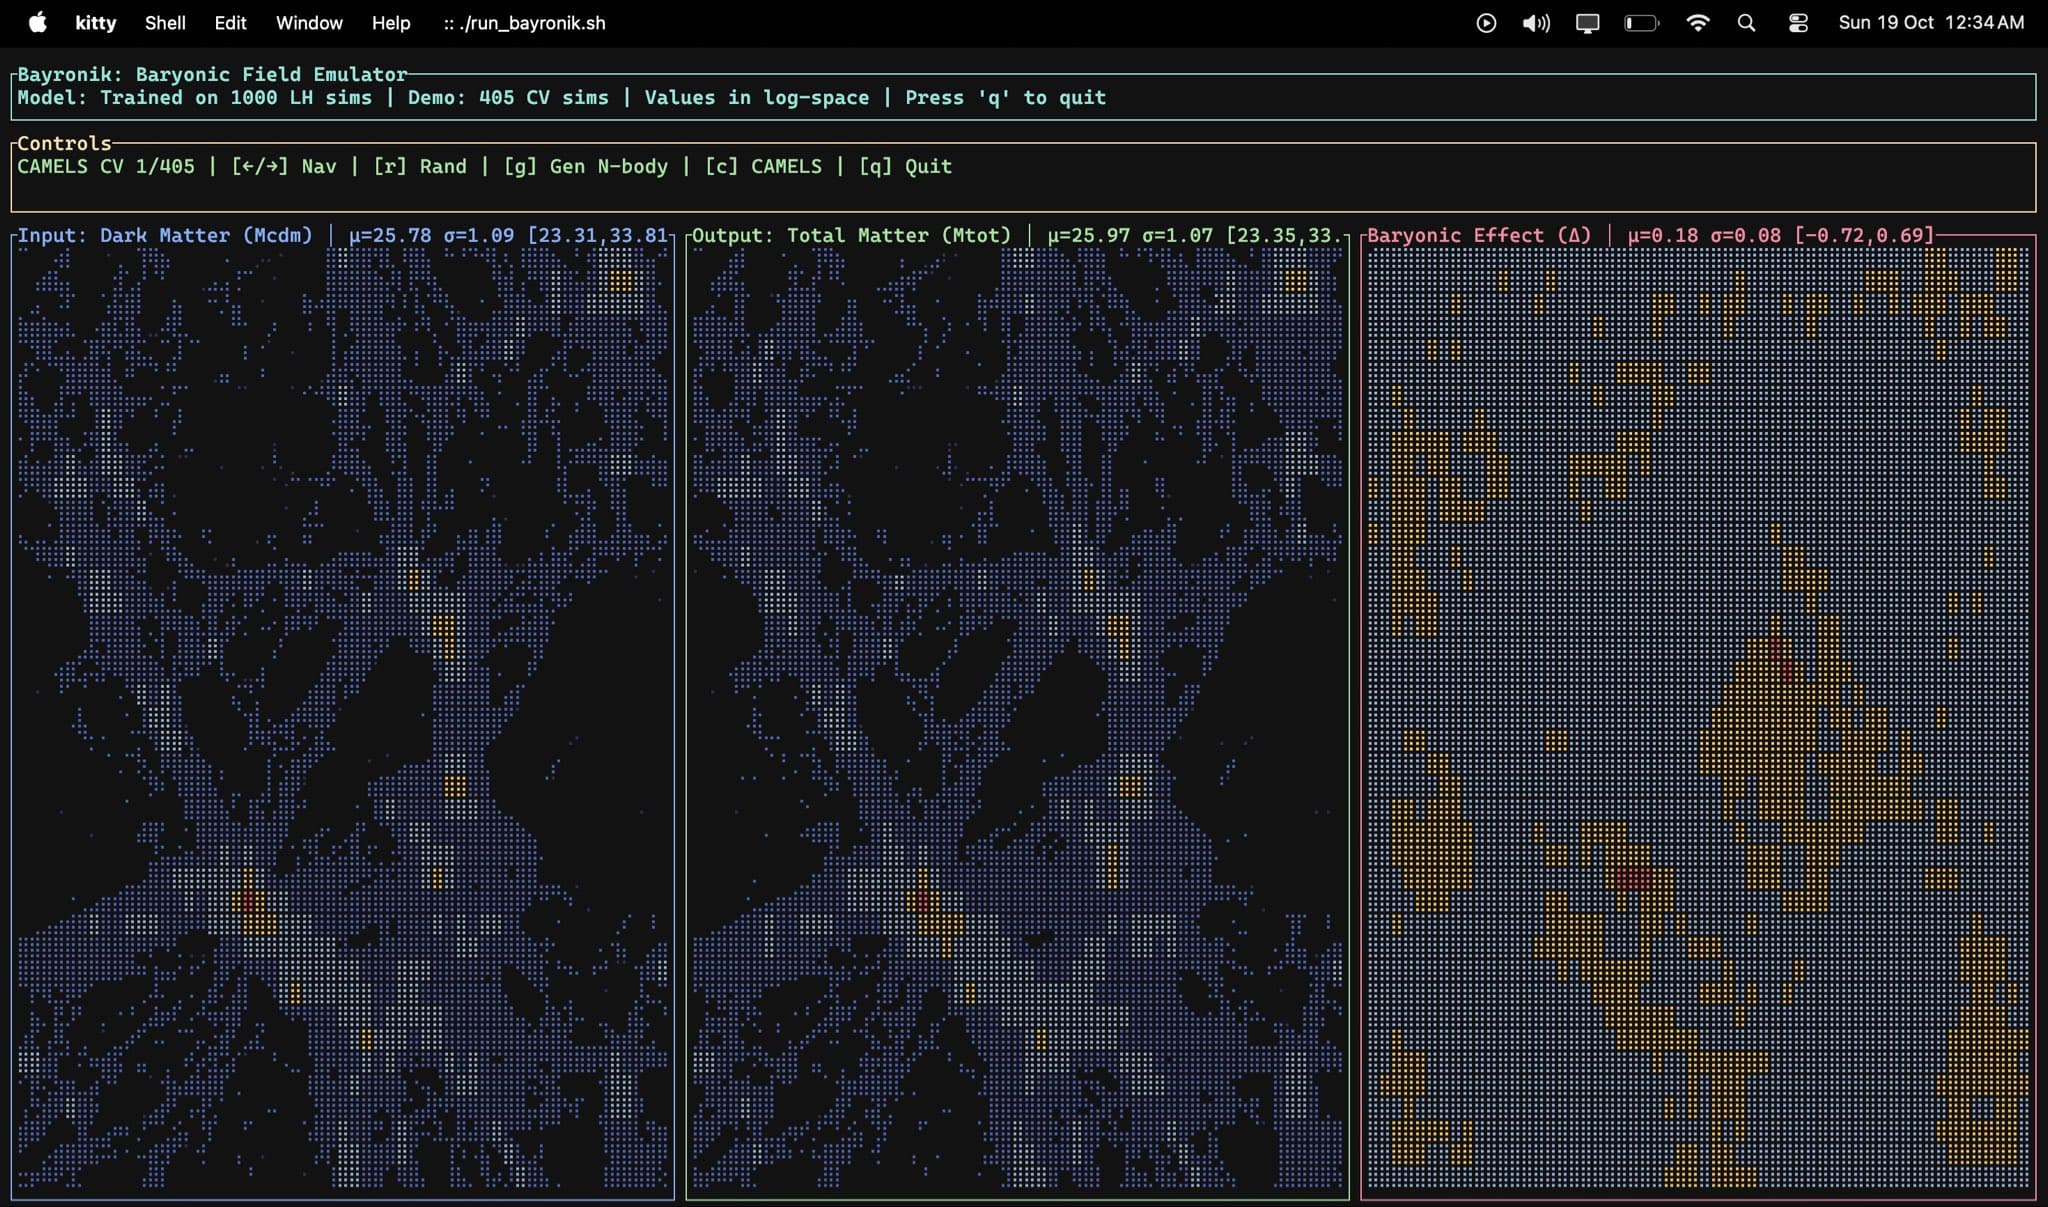Click the battery indicator
The width and height of the screenshot is (2048, 1207).
[x=1643, y=22]
